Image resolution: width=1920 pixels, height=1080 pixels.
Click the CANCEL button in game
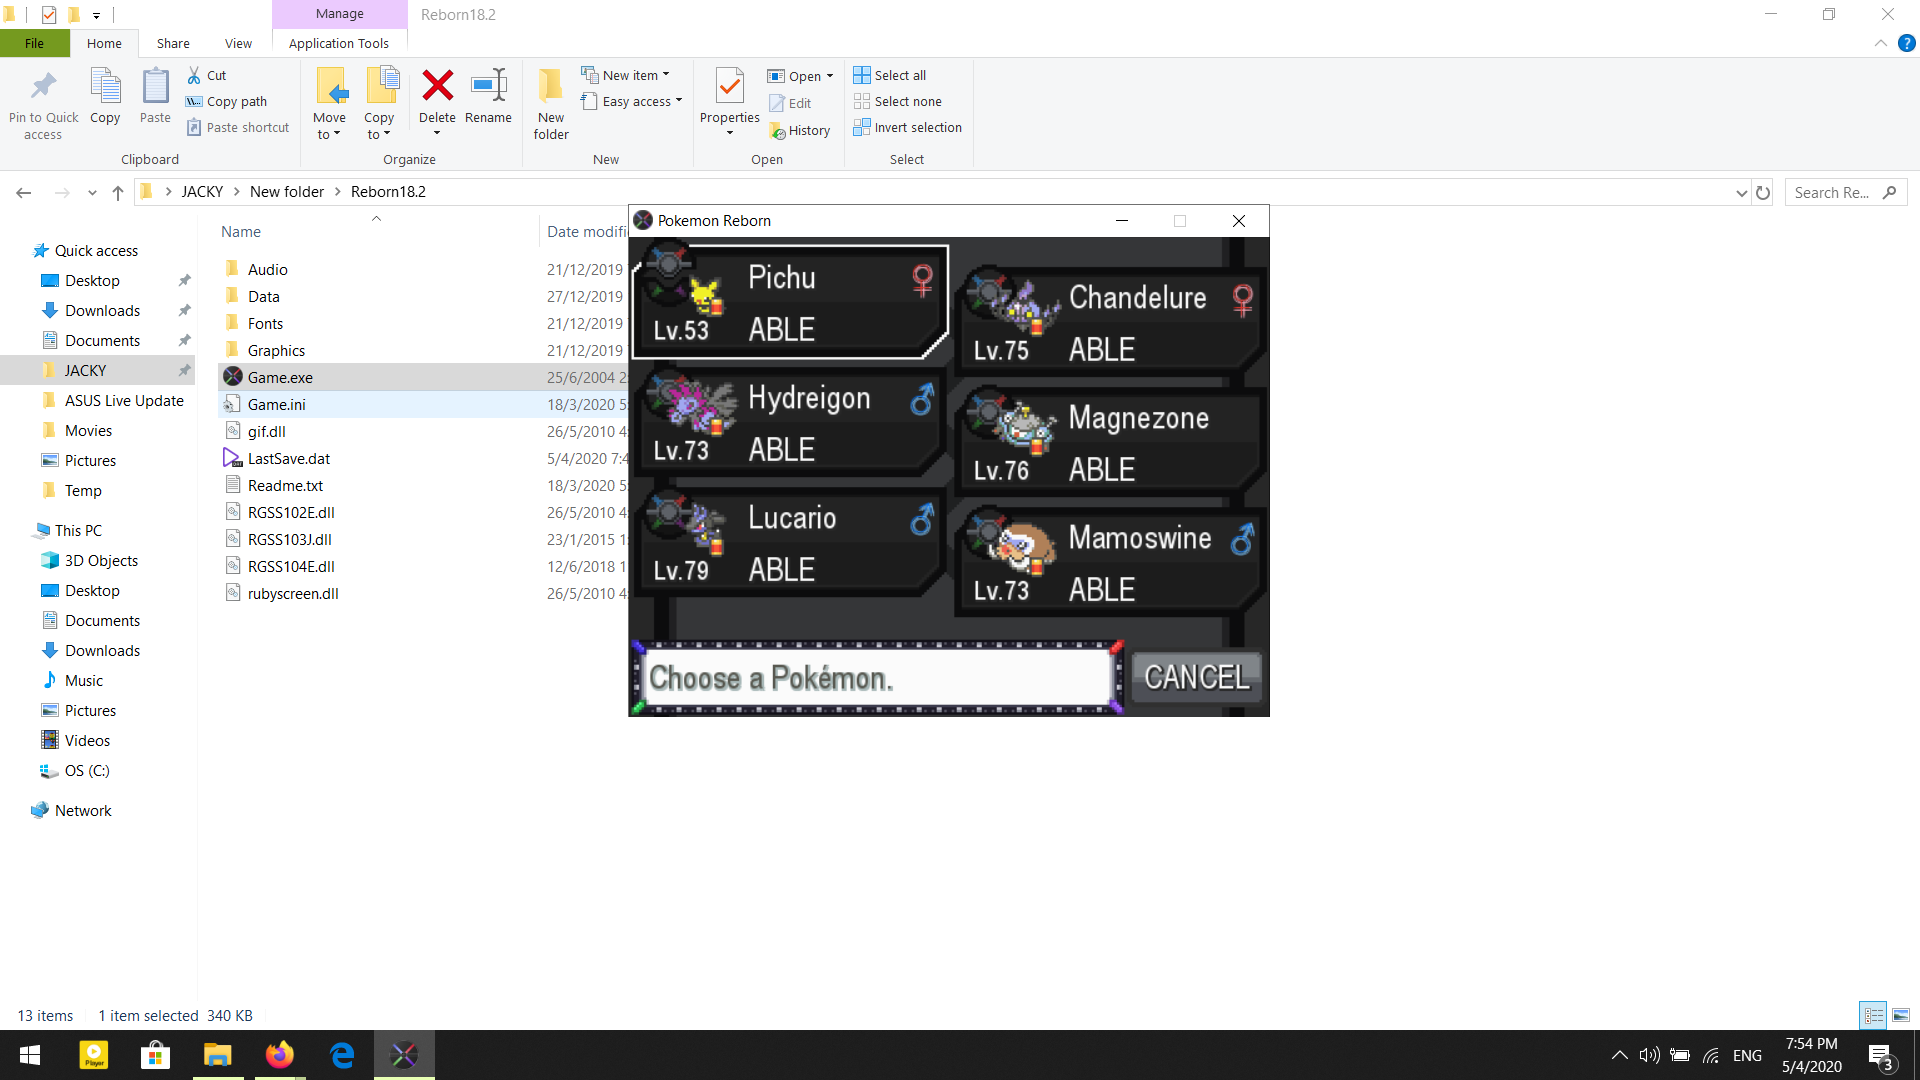(1196, 678)
